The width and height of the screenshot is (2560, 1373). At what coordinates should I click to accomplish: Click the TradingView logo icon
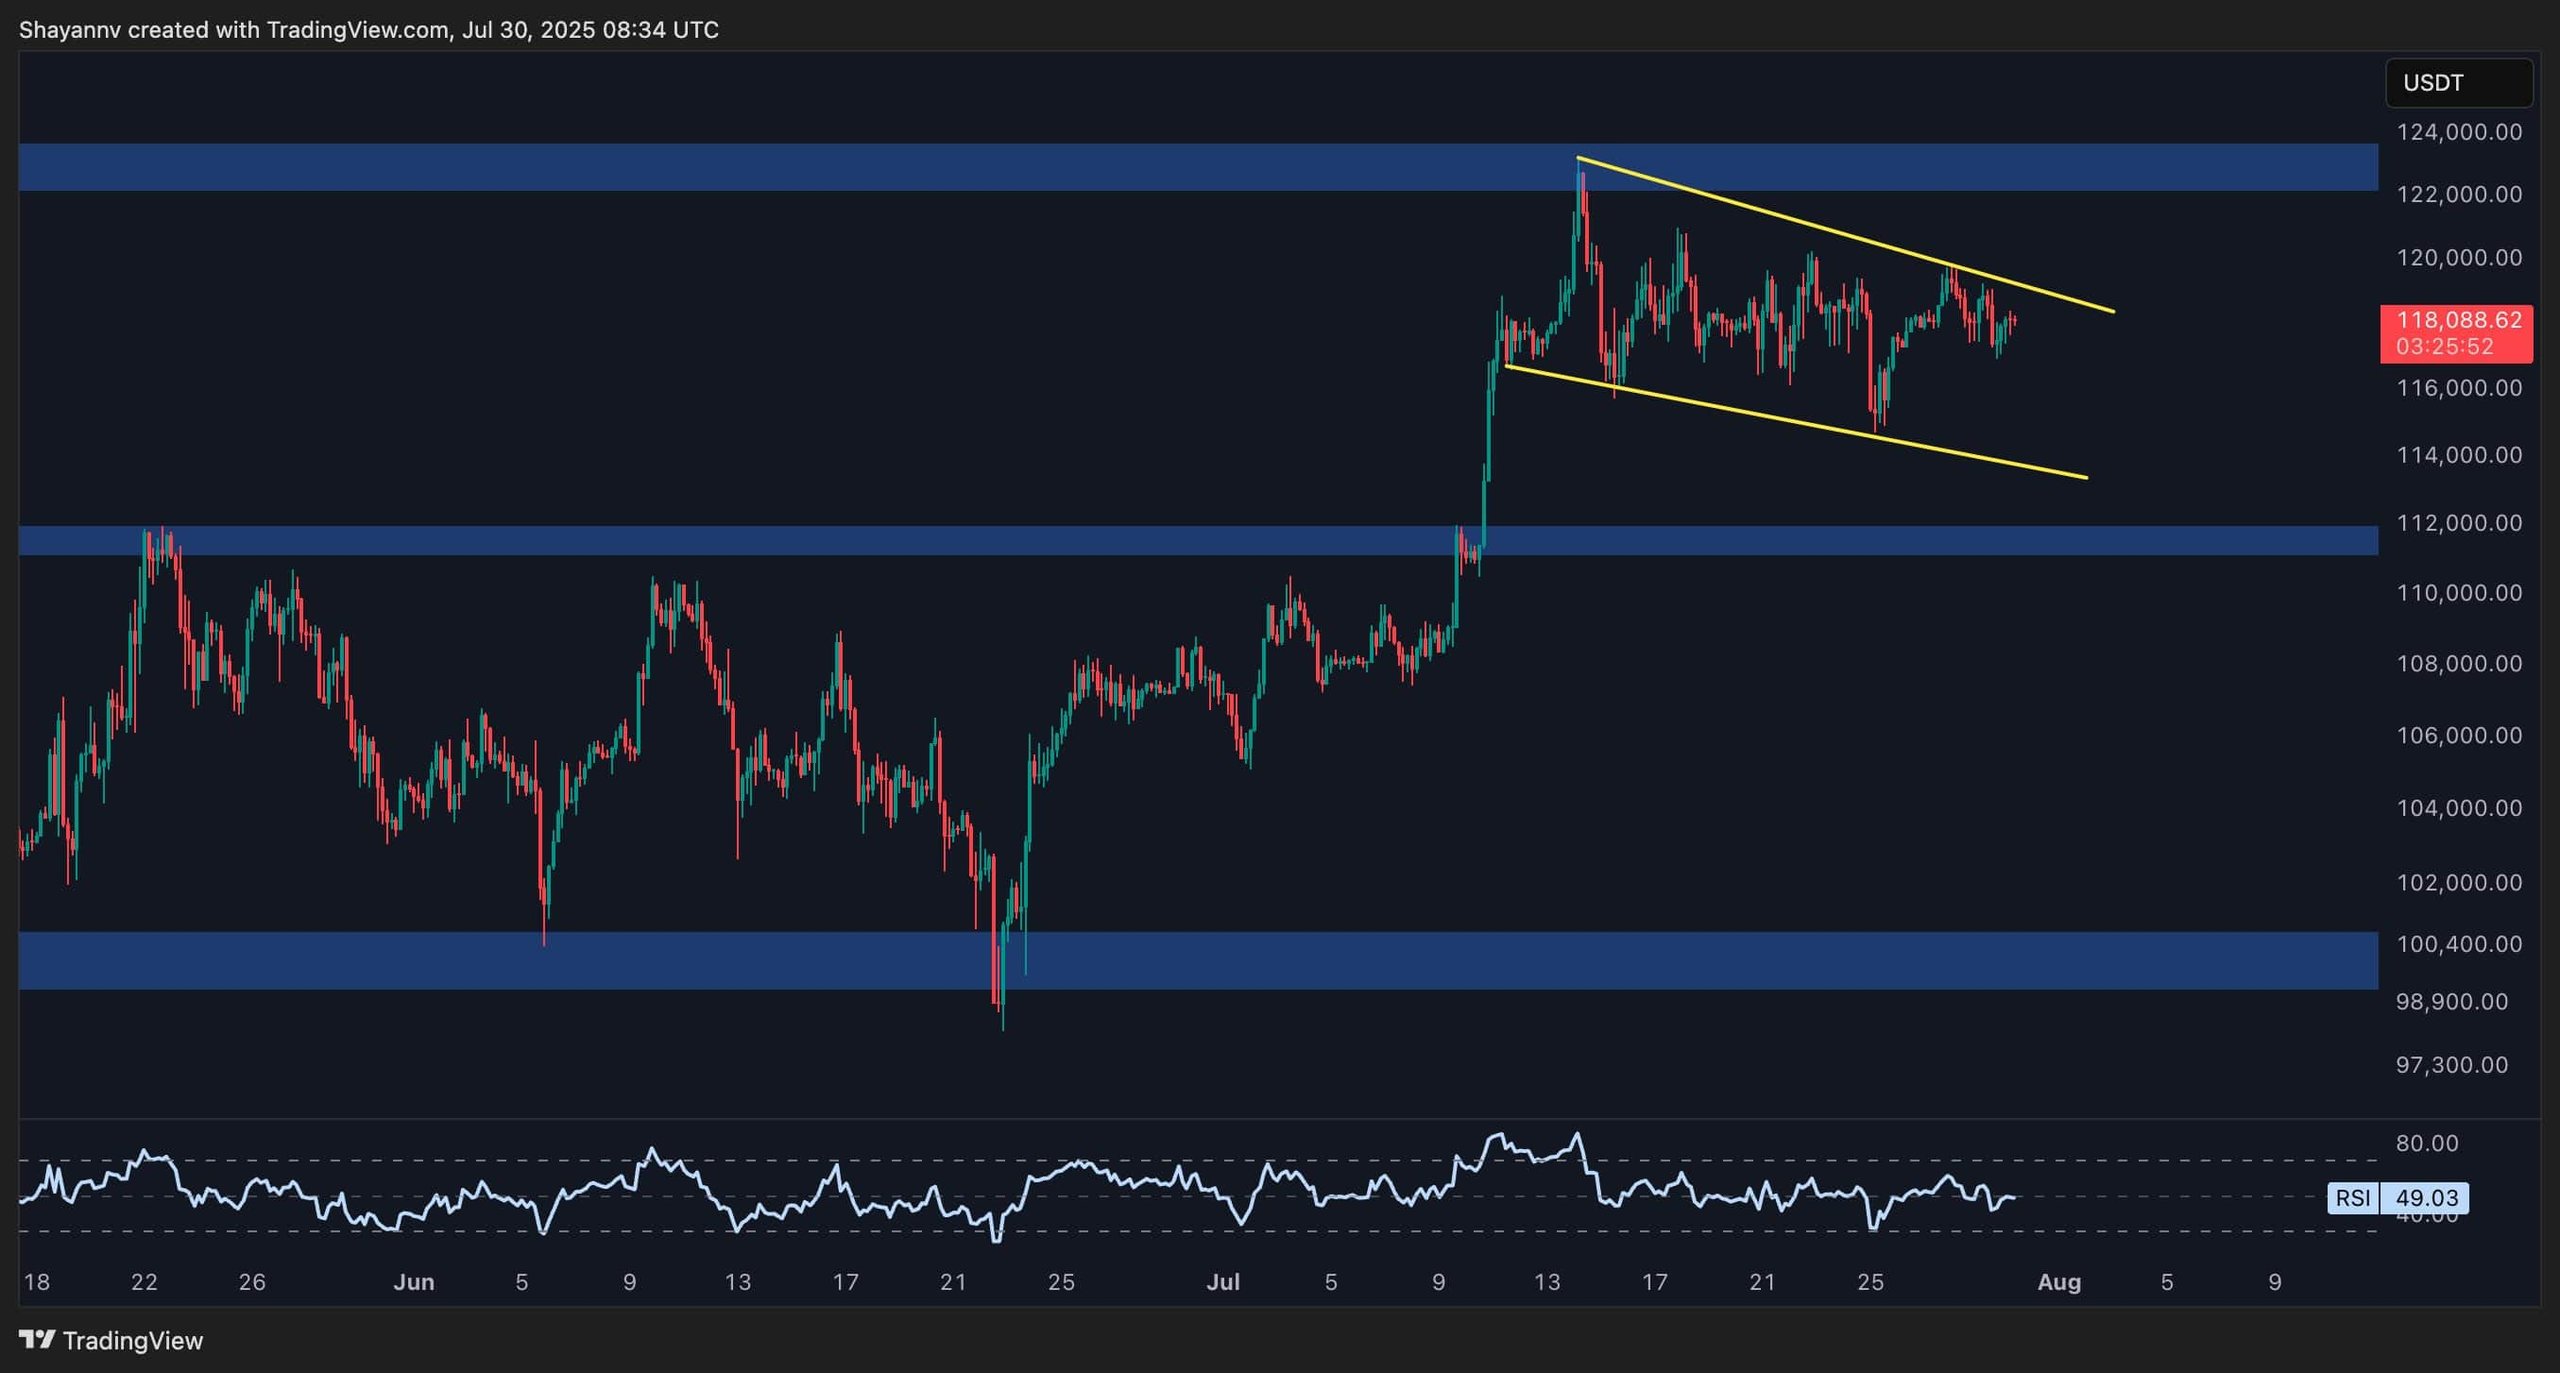point(37,1338)
